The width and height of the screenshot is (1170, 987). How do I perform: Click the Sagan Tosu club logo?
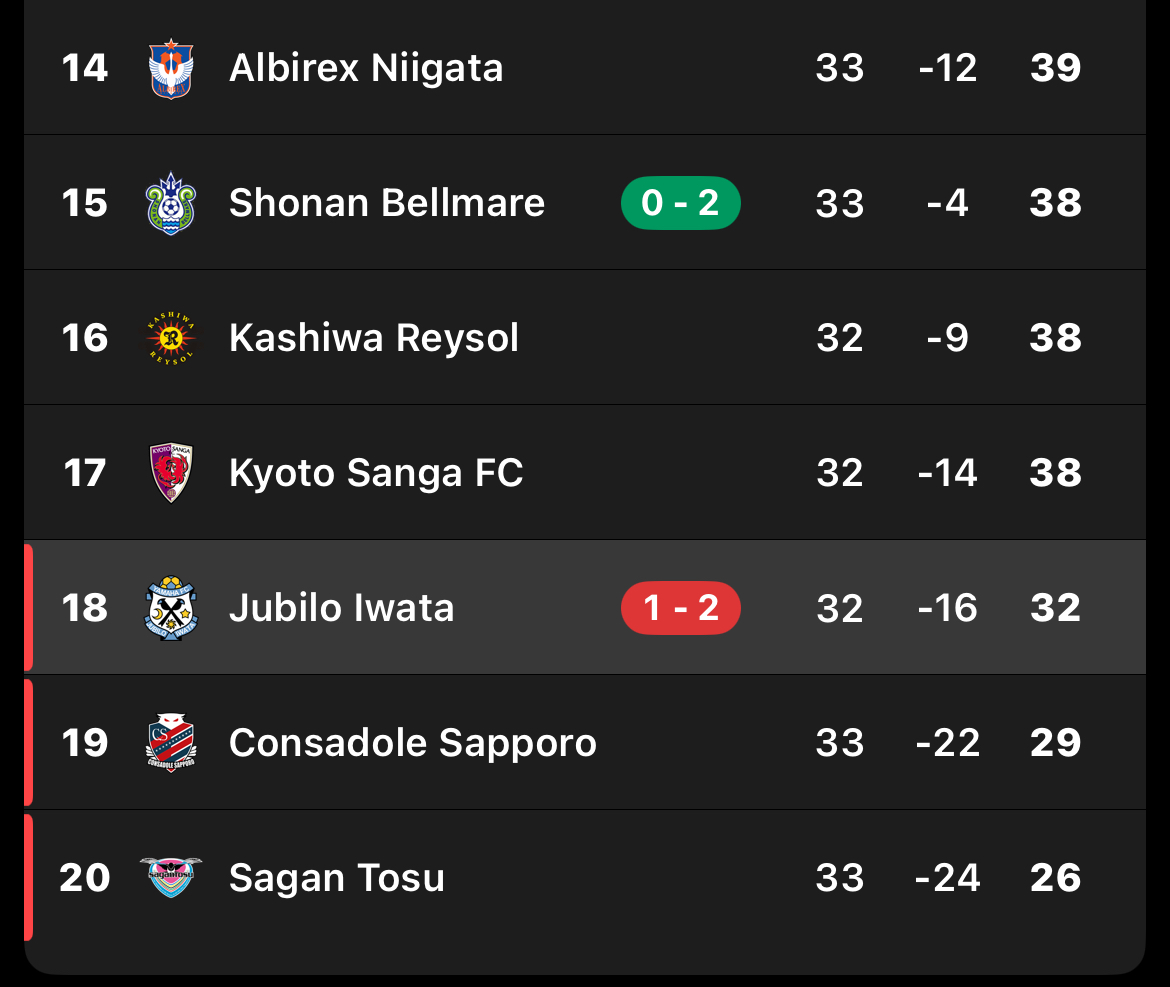[171, 877]
